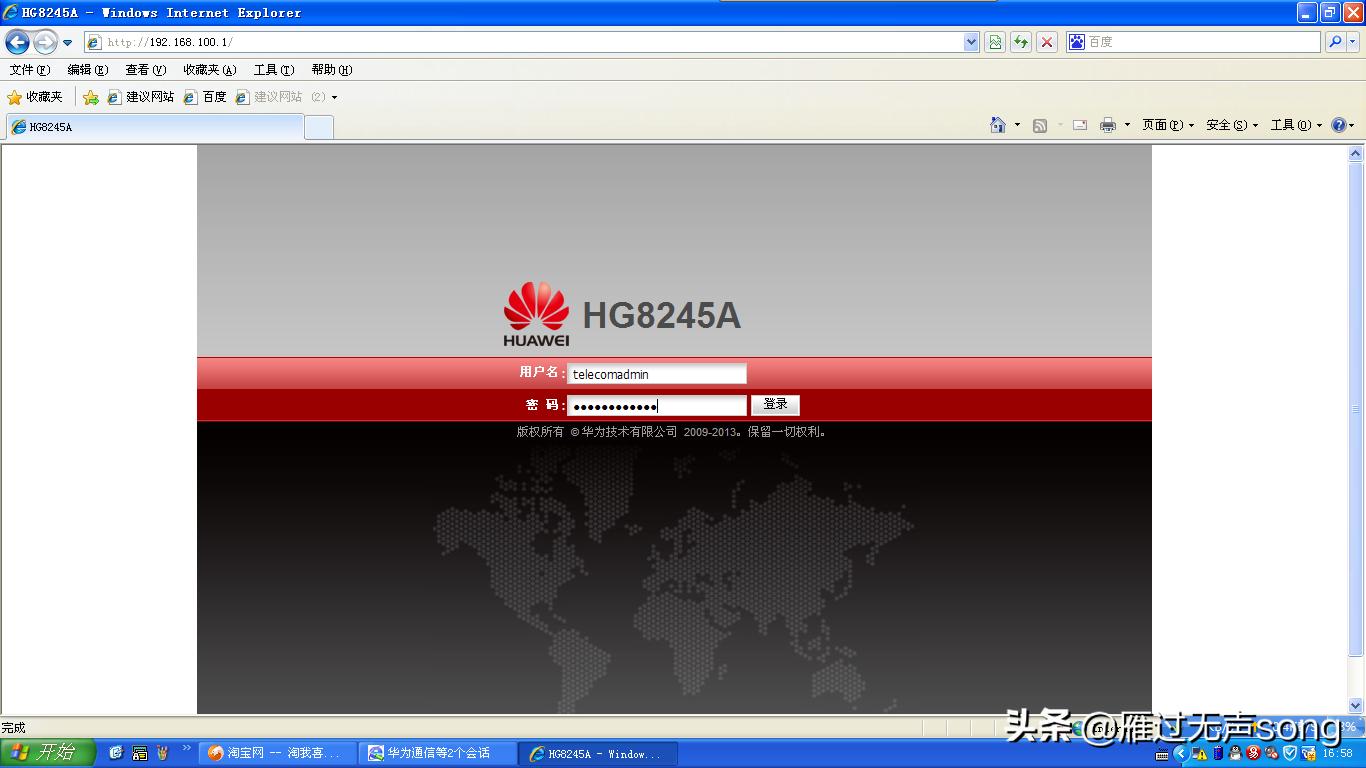Open the 工具(O) command bar dropdown
This screenshot has width=1366, height=768.
[1296, 125]
